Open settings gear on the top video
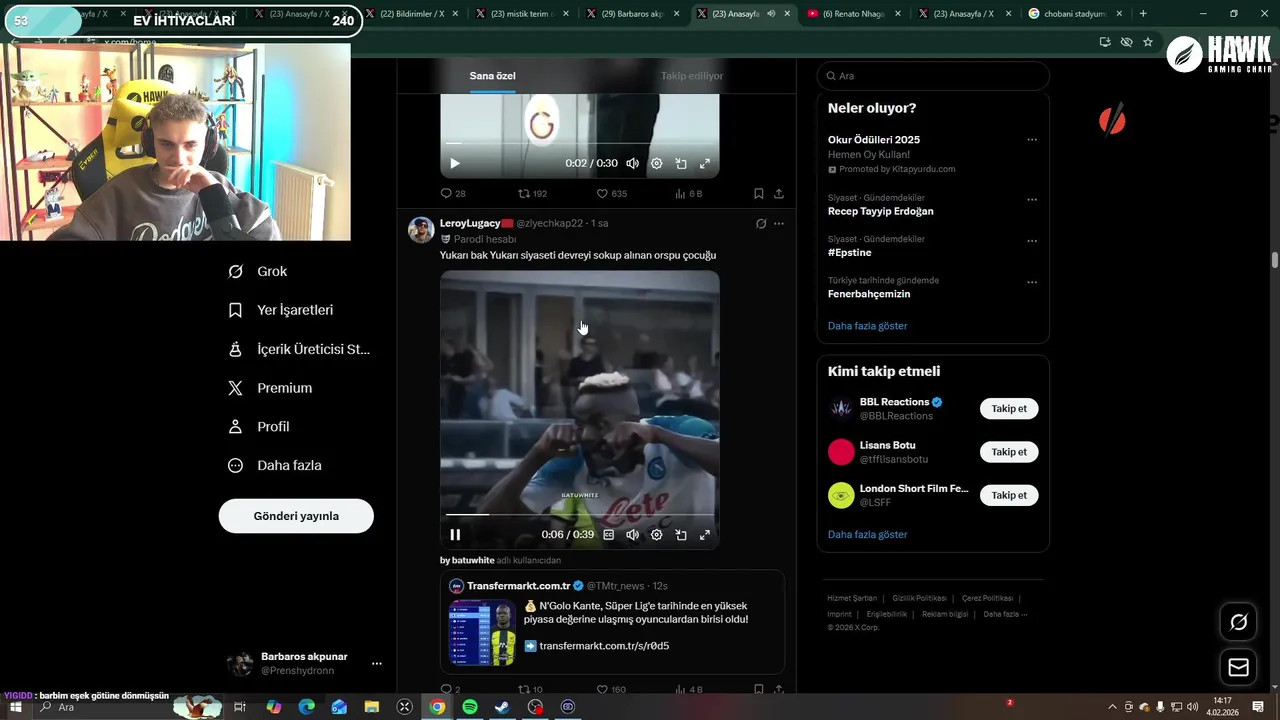This screenshot has width=1280, height=720. pyautogui.click(x=657, y=163)
